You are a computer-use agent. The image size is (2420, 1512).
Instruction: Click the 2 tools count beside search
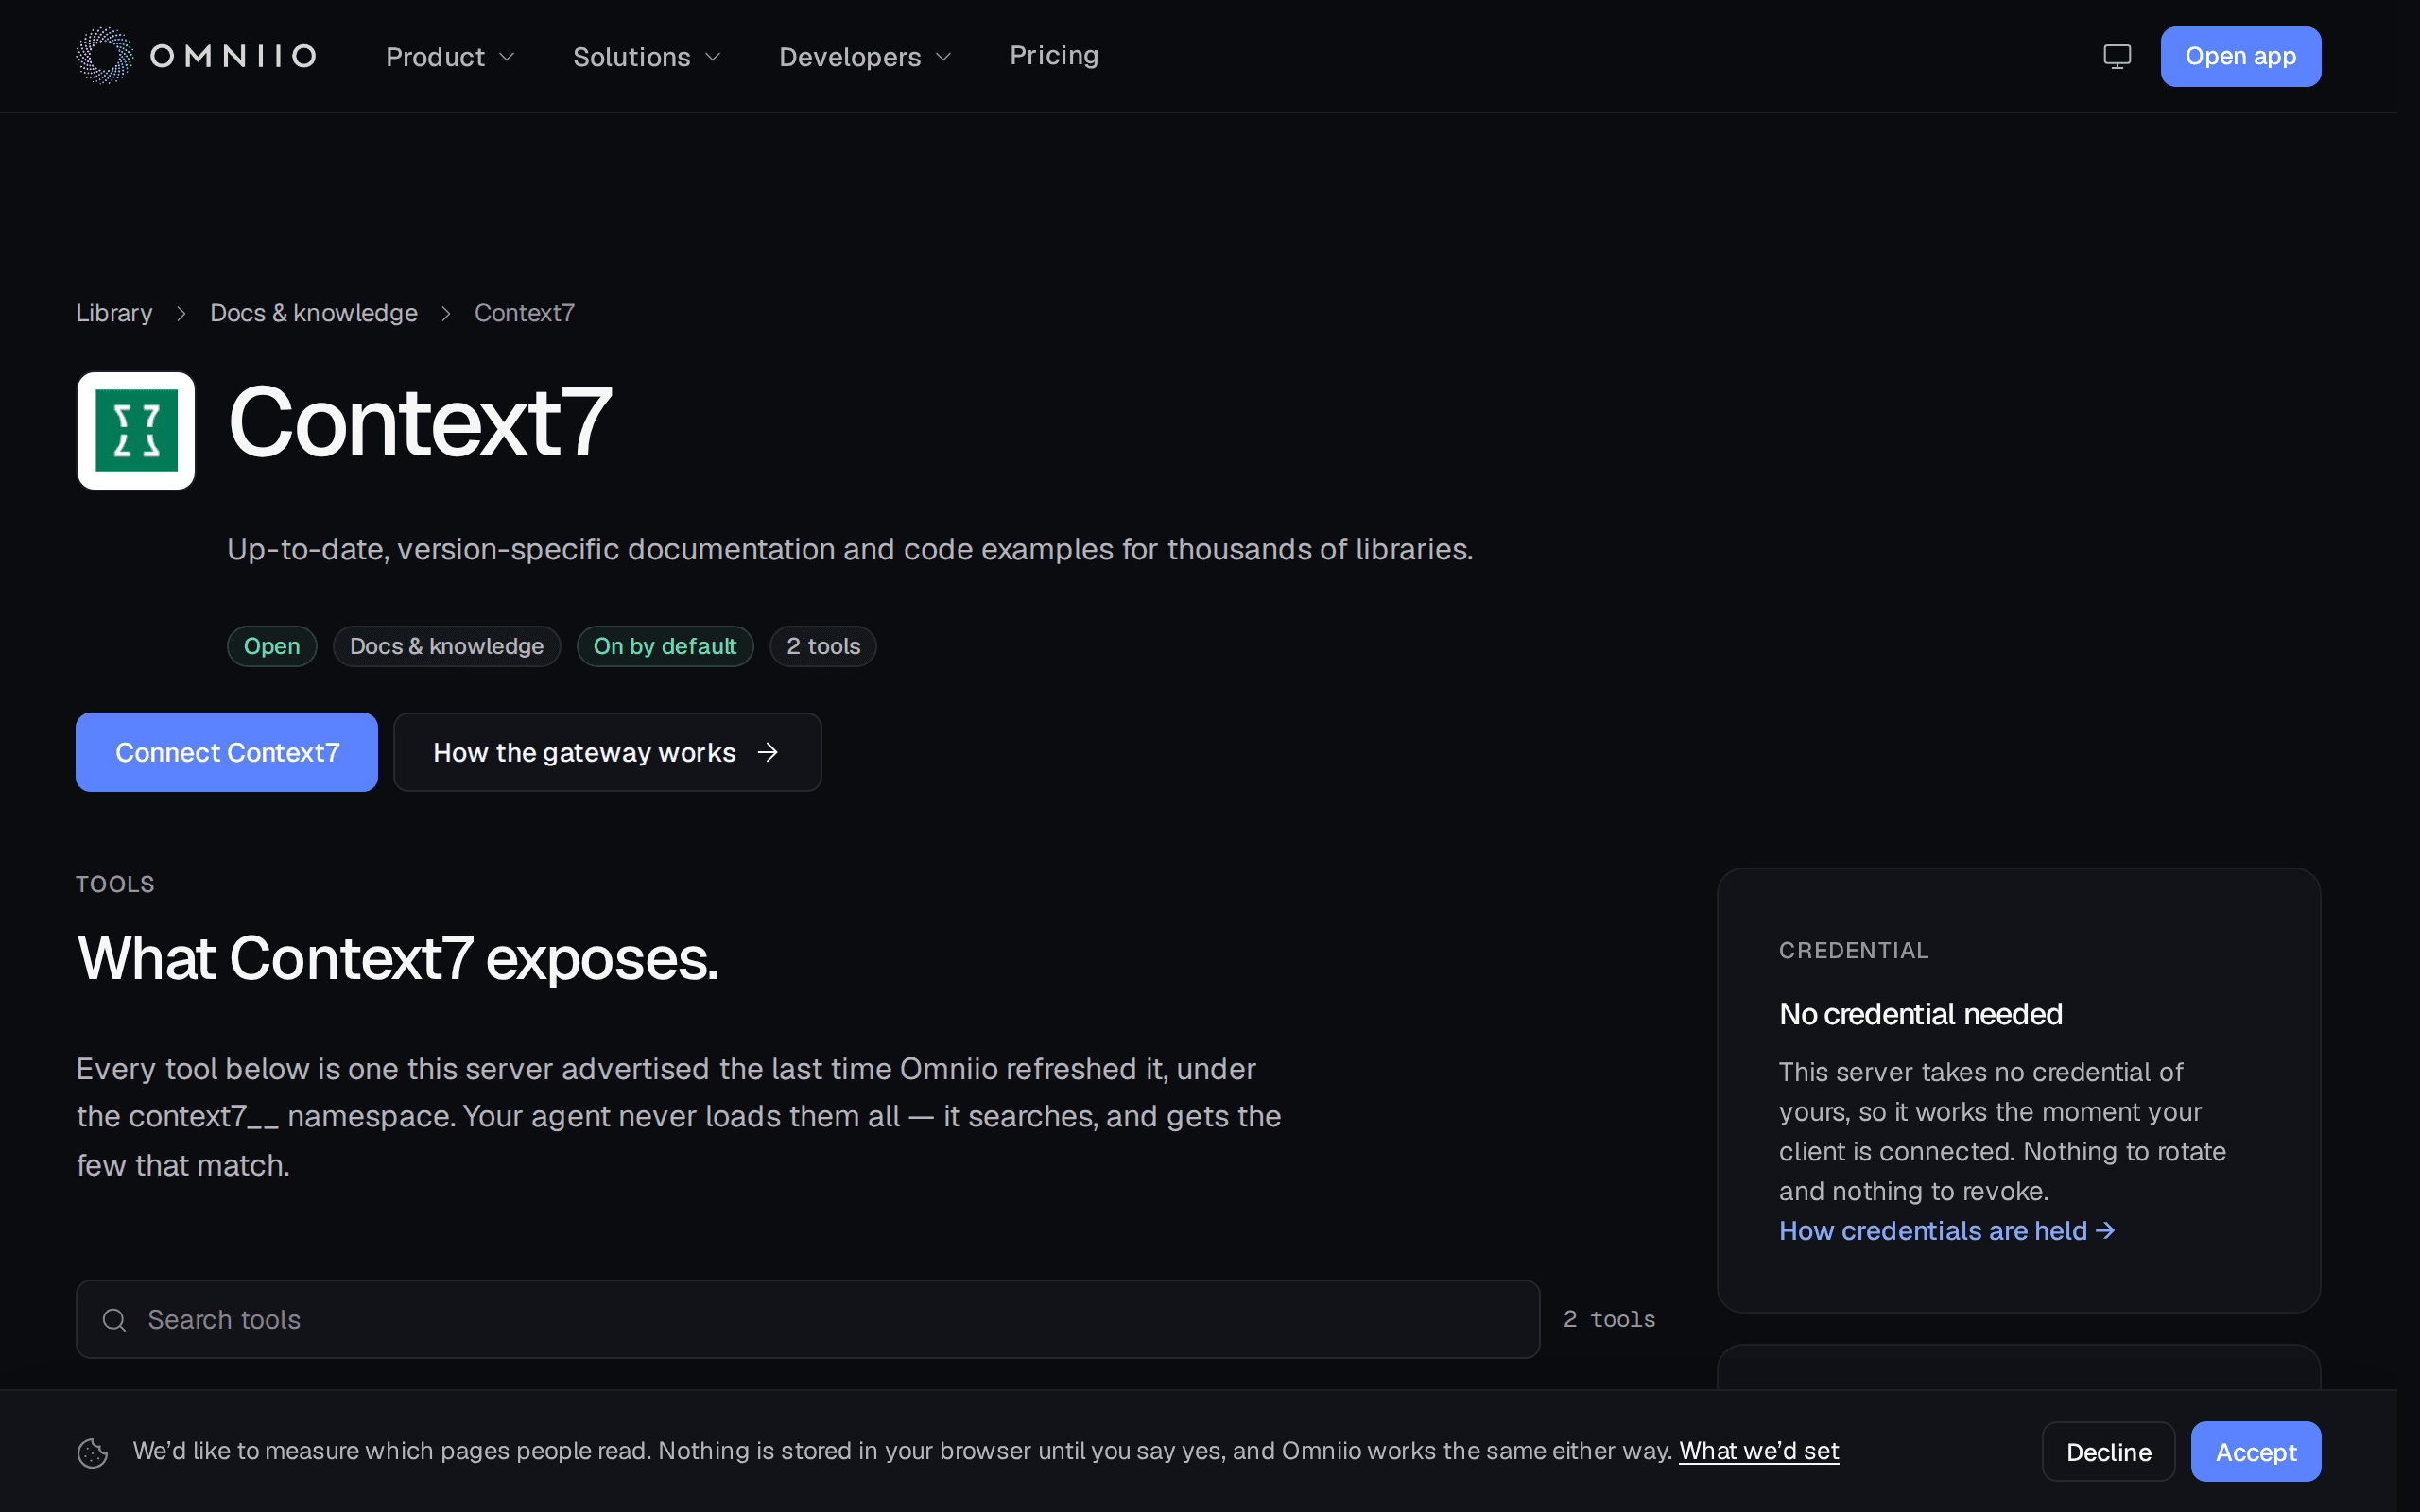[x=1609, y=1320]
